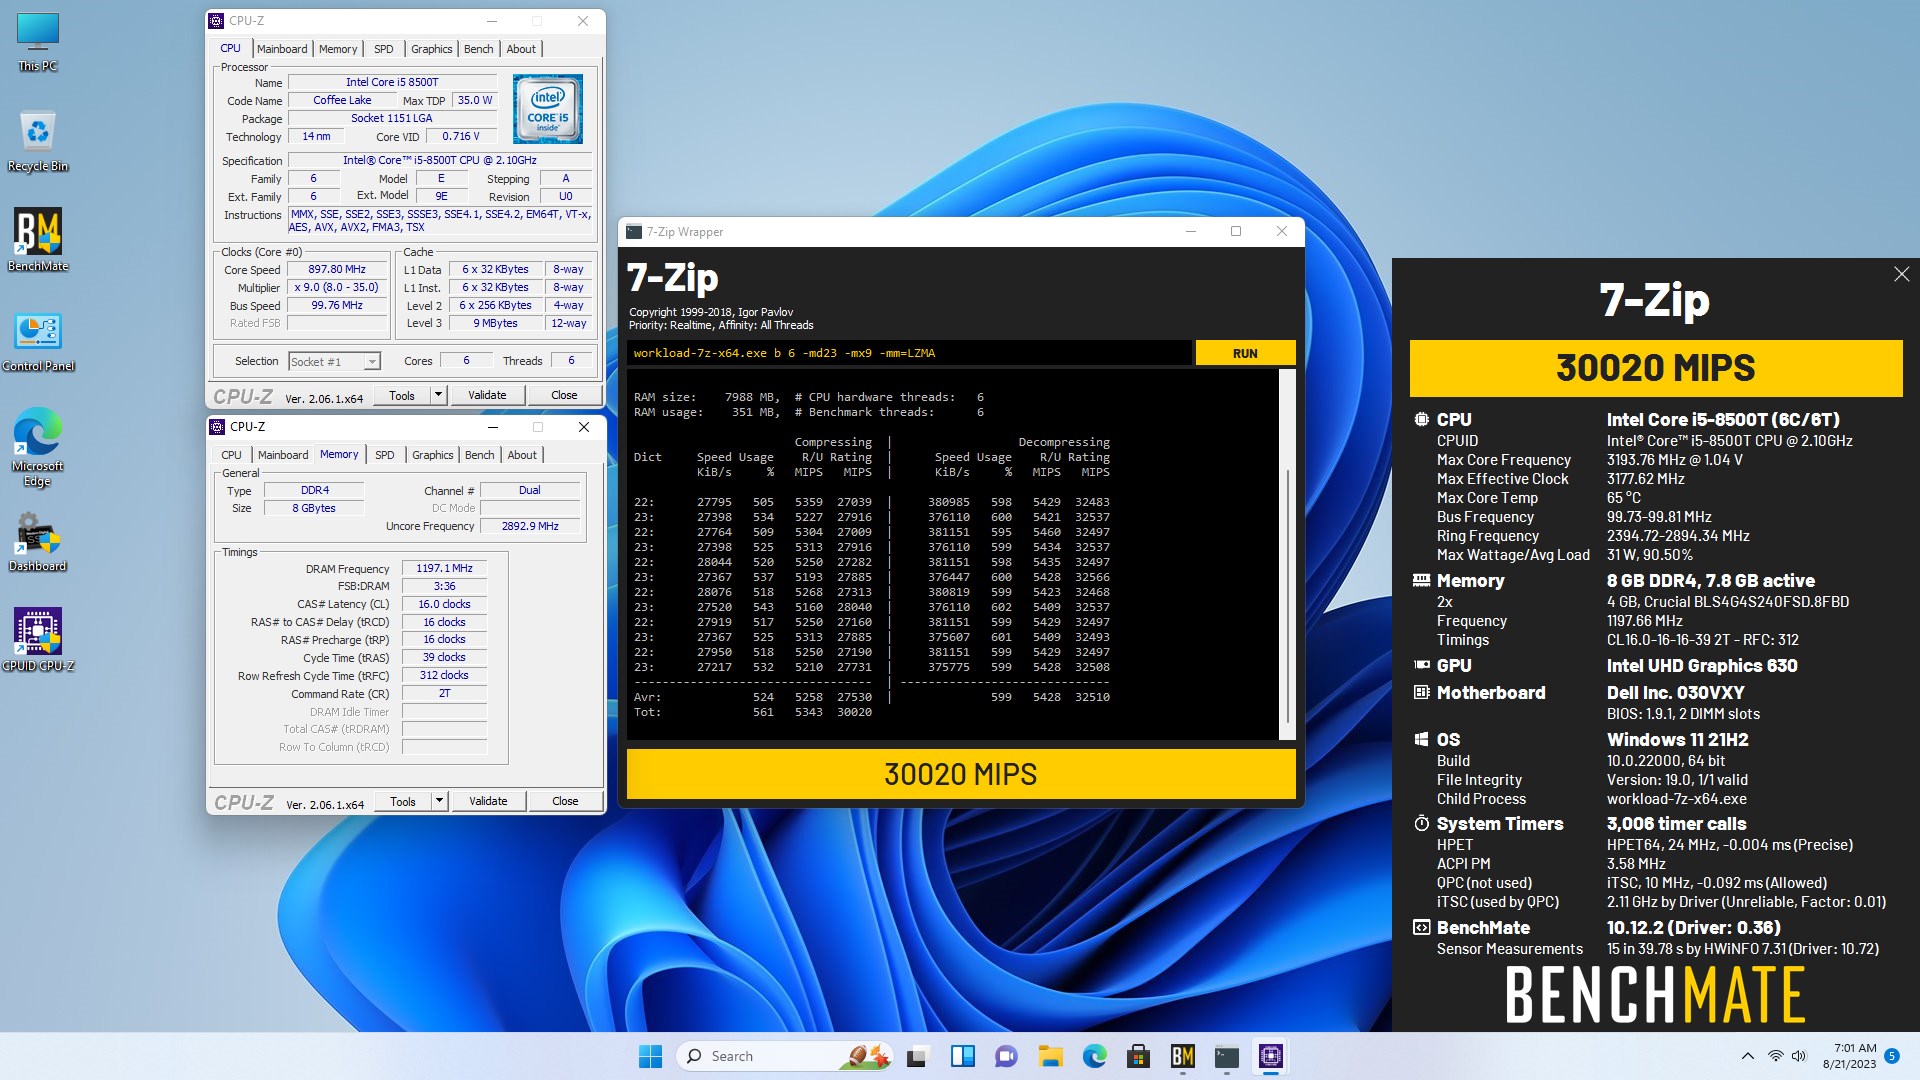The height and width of the screenshot is (1080, 1920).
Task: Open Chat icon on the taskbar
Action: point(1006,1056)
